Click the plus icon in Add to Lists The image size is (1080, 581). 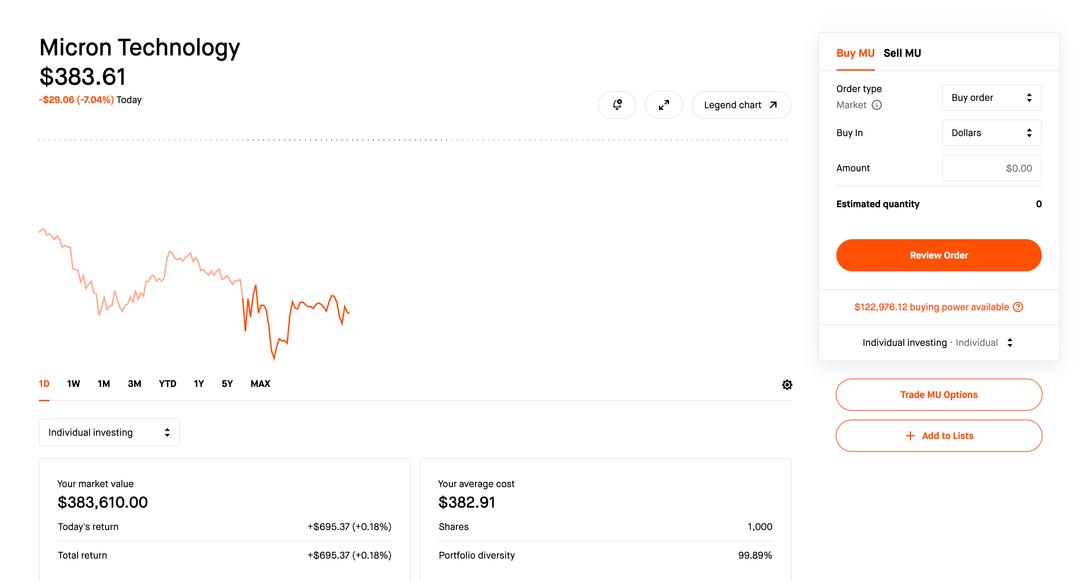point(910,436)
